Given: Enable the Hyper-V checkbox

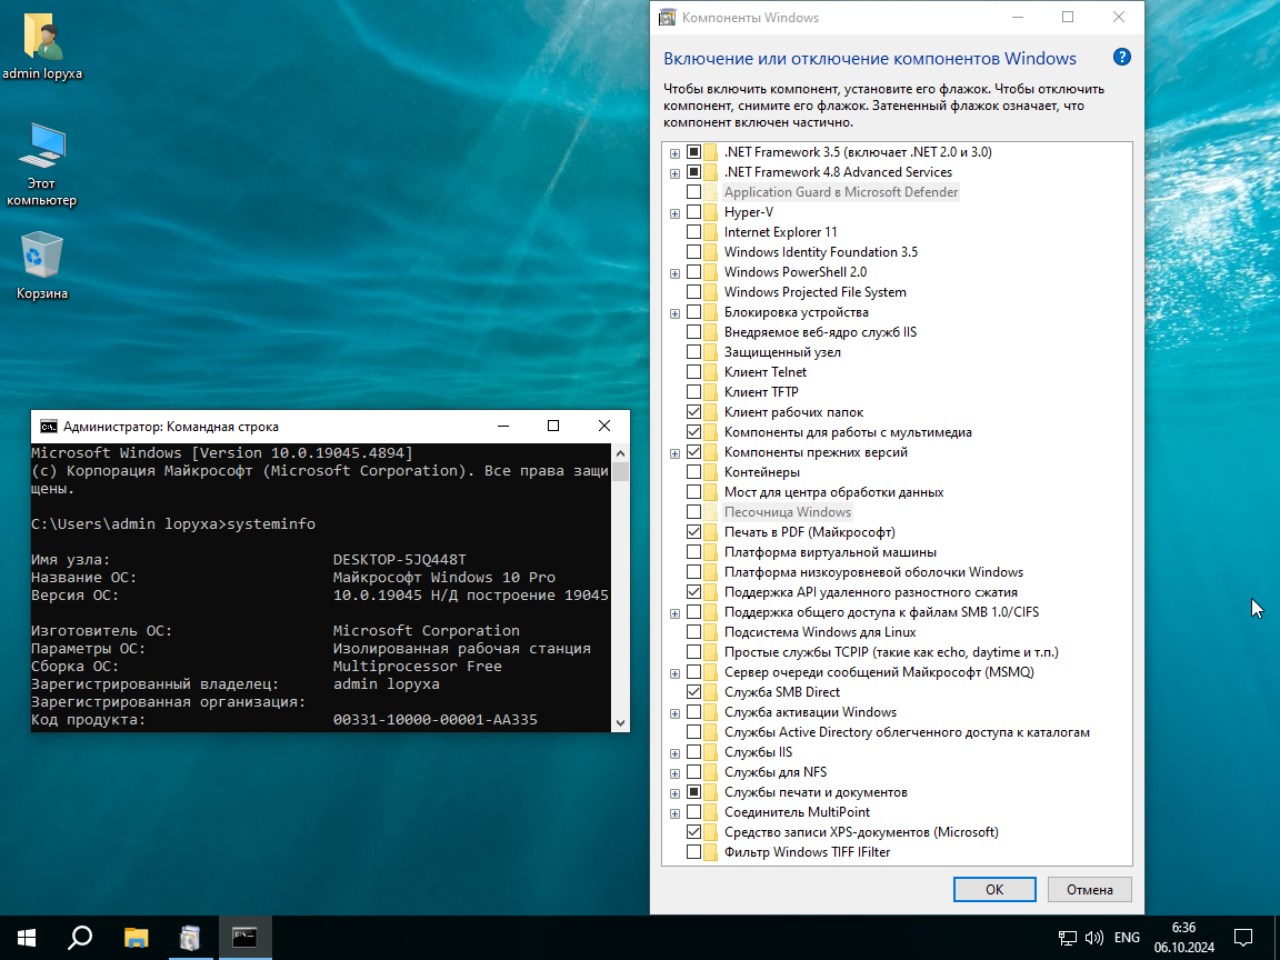Looking at the screenshot, I should click(694, 212).
